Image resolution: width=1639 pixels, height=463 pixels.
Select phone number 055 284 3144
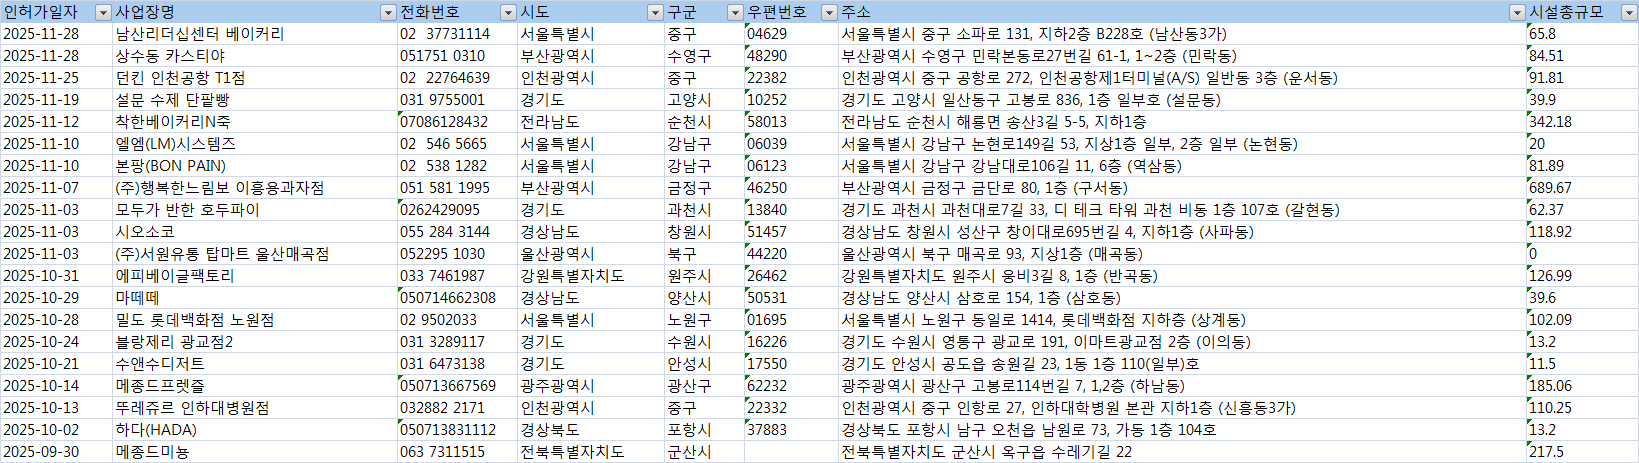click(x=457, y=232)
